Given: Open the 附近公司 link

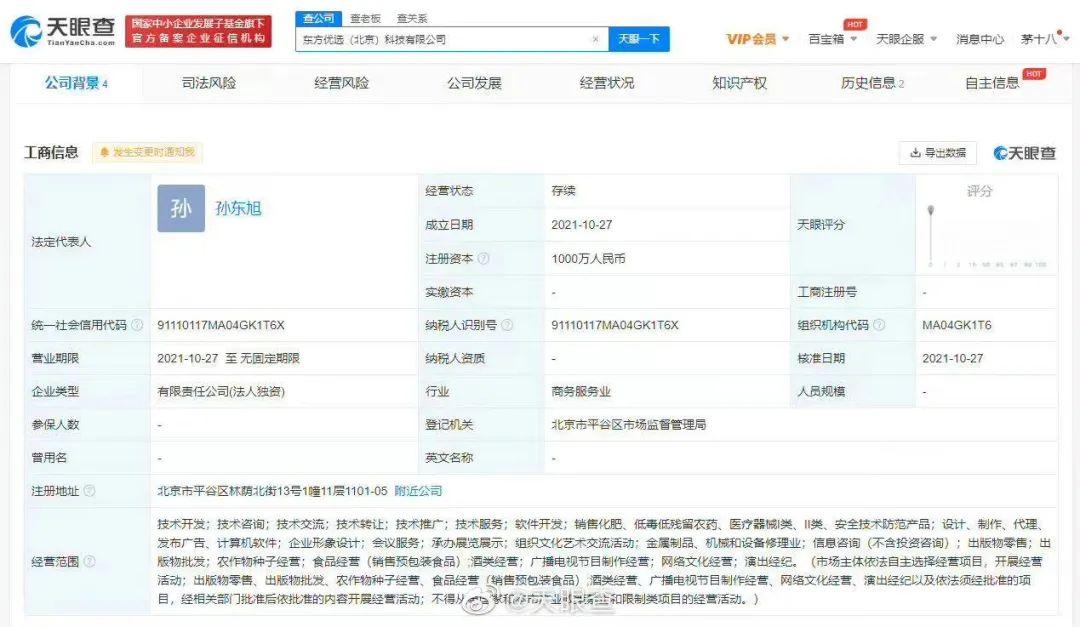Looking at the screenshot, I should pos(417,491).
